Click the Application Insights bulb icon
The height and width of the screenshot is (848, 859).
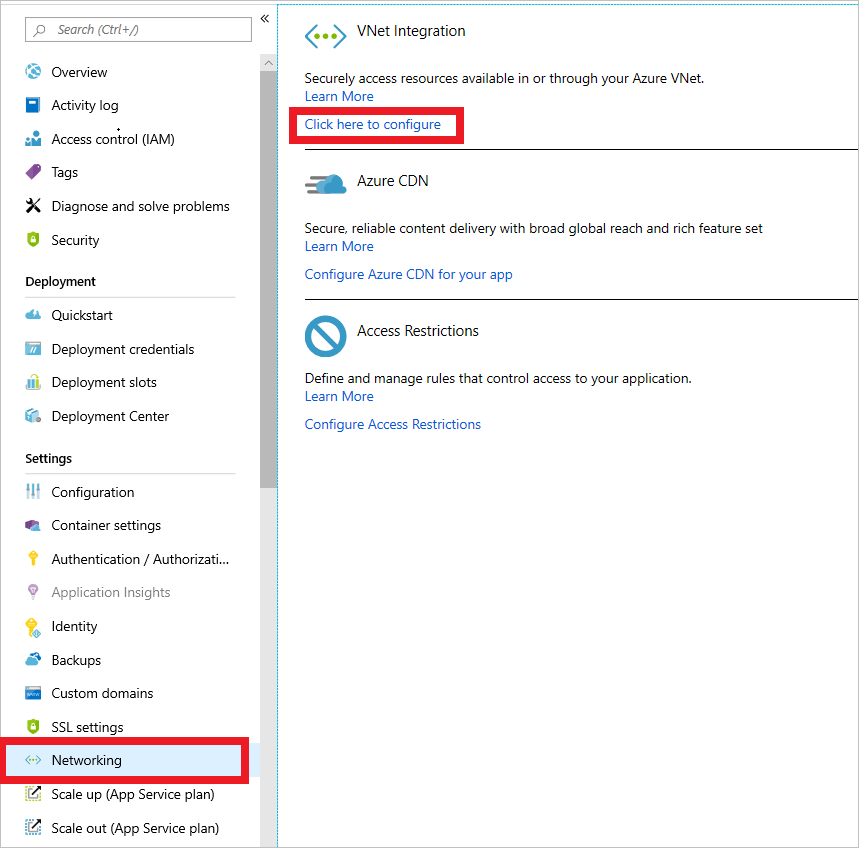click(x=33, y=592)
